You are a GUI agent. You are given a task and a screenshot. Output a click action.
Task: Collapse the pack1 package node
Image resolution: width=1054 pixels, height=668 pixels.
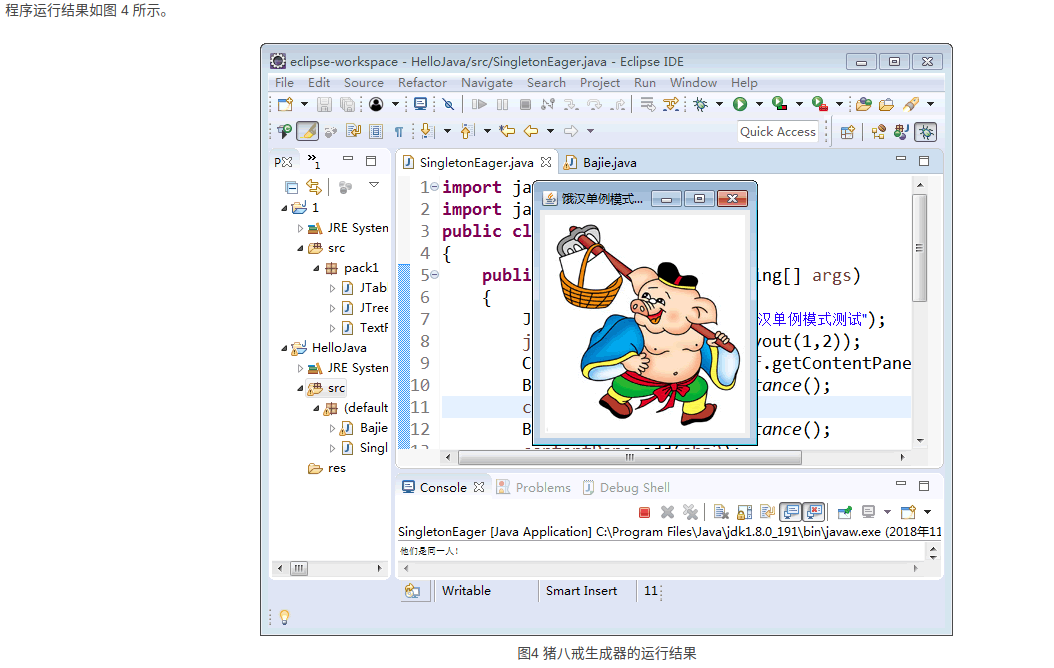click(x=316, y=268)
